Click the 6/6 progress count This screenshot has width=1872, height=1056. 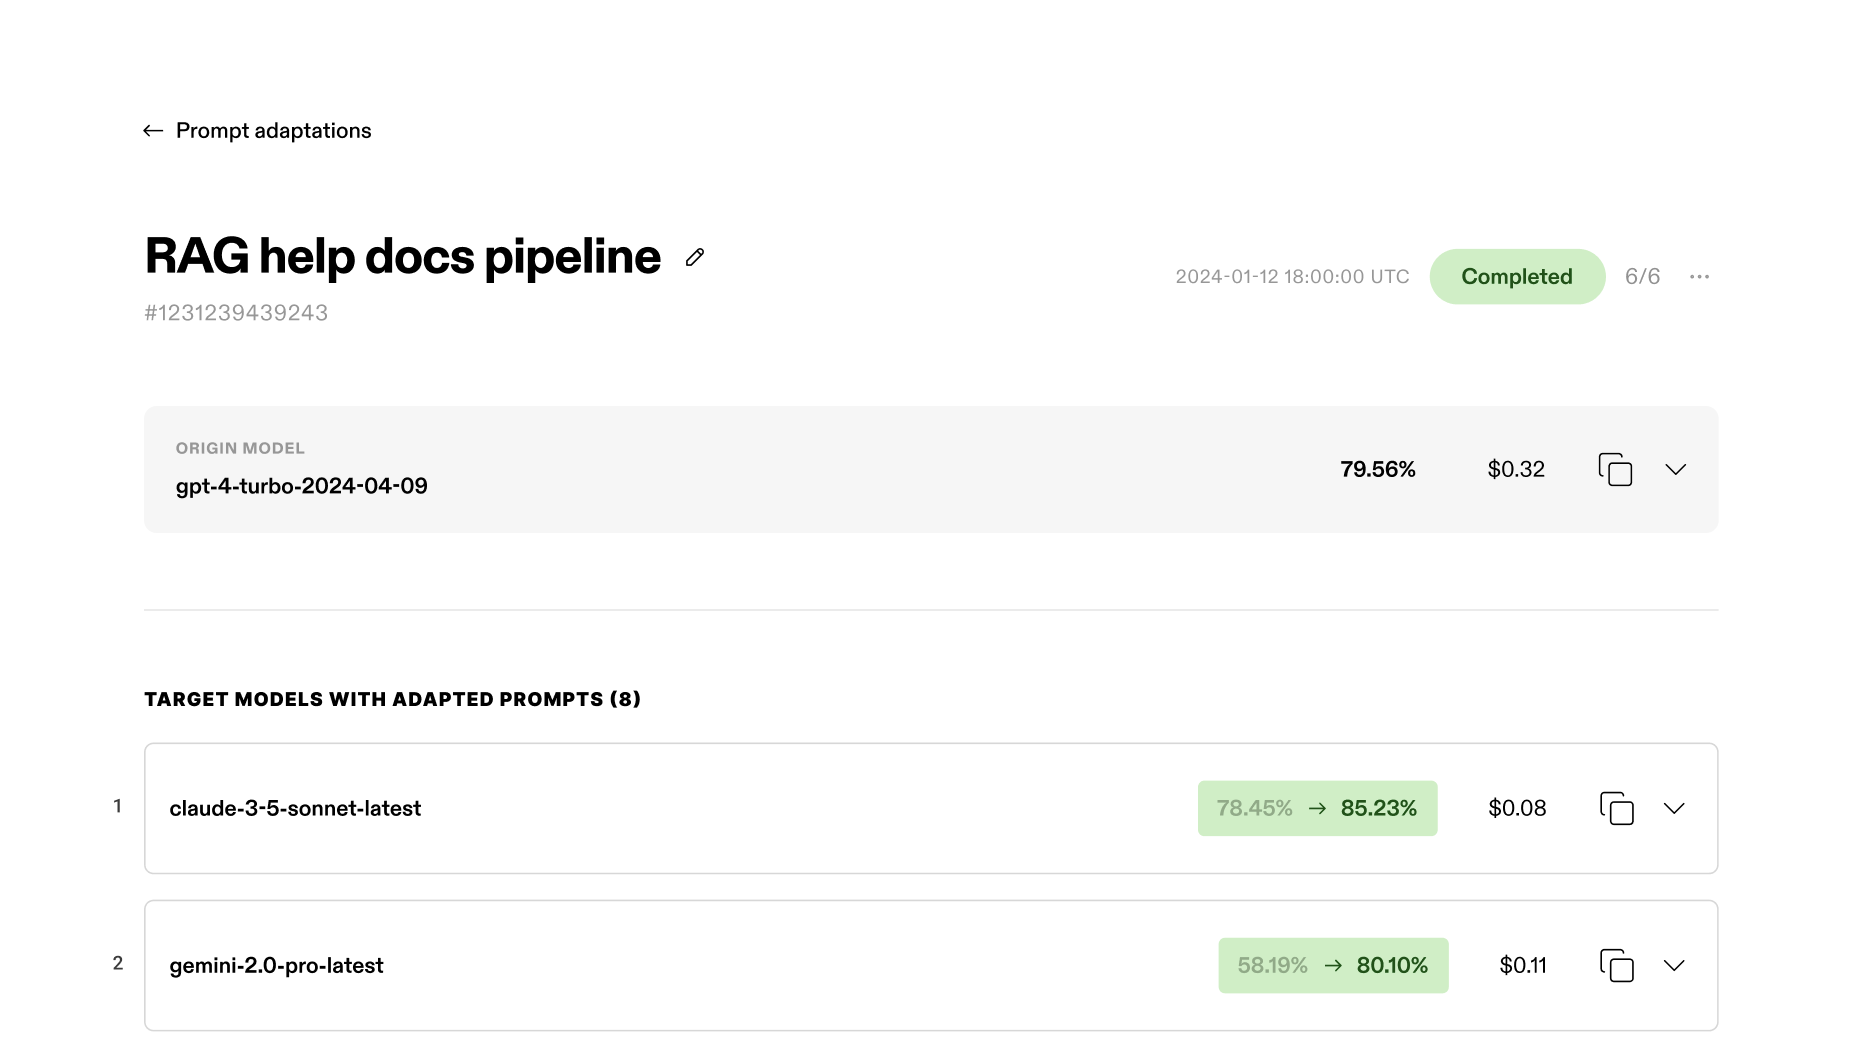[x=1642, y=277]
